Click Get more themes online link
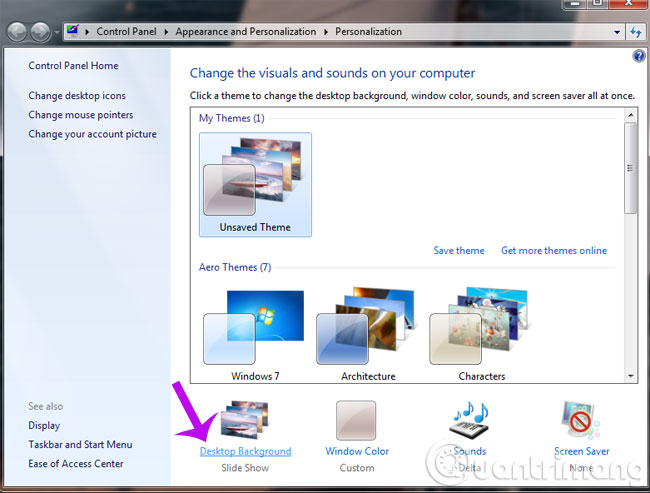 [554, 250]
